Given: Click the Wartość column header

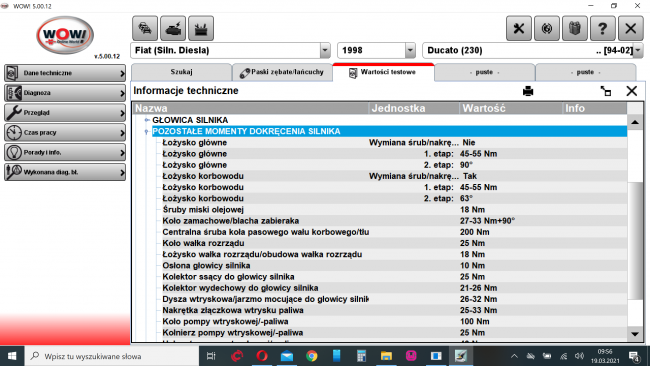Looking at the screenshot, I should point(511,108).
